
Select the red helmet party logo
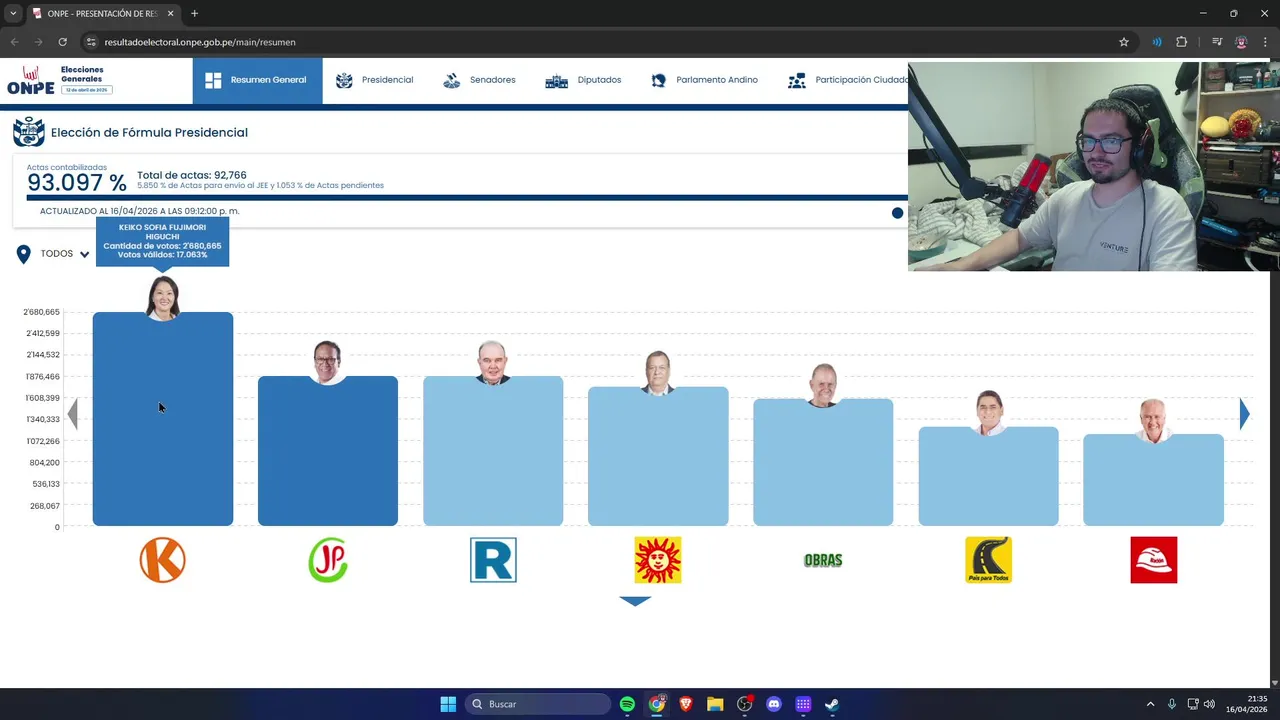(x=1153, y=560)
